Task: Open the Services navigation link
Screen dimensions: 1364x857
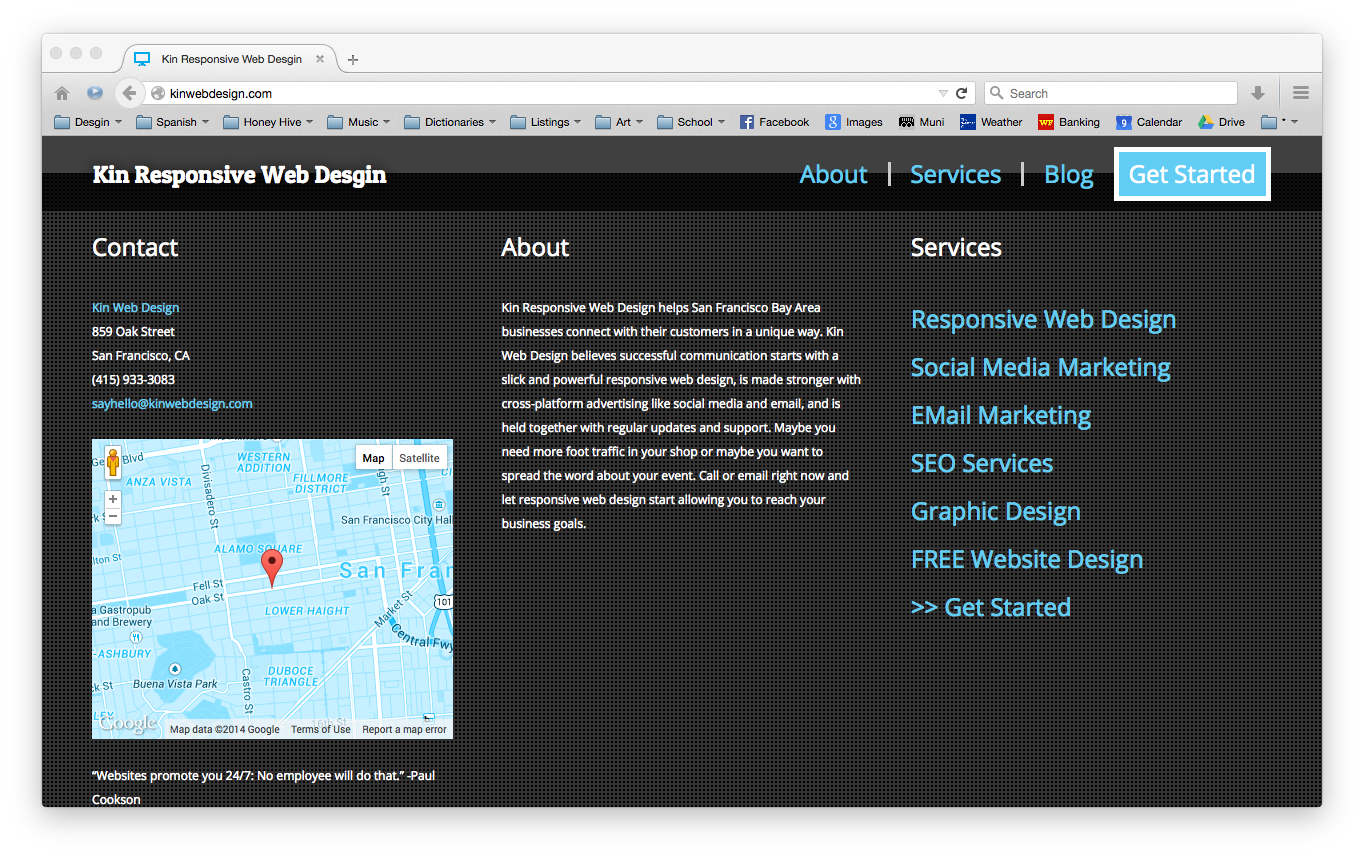Action: point(955,174)
